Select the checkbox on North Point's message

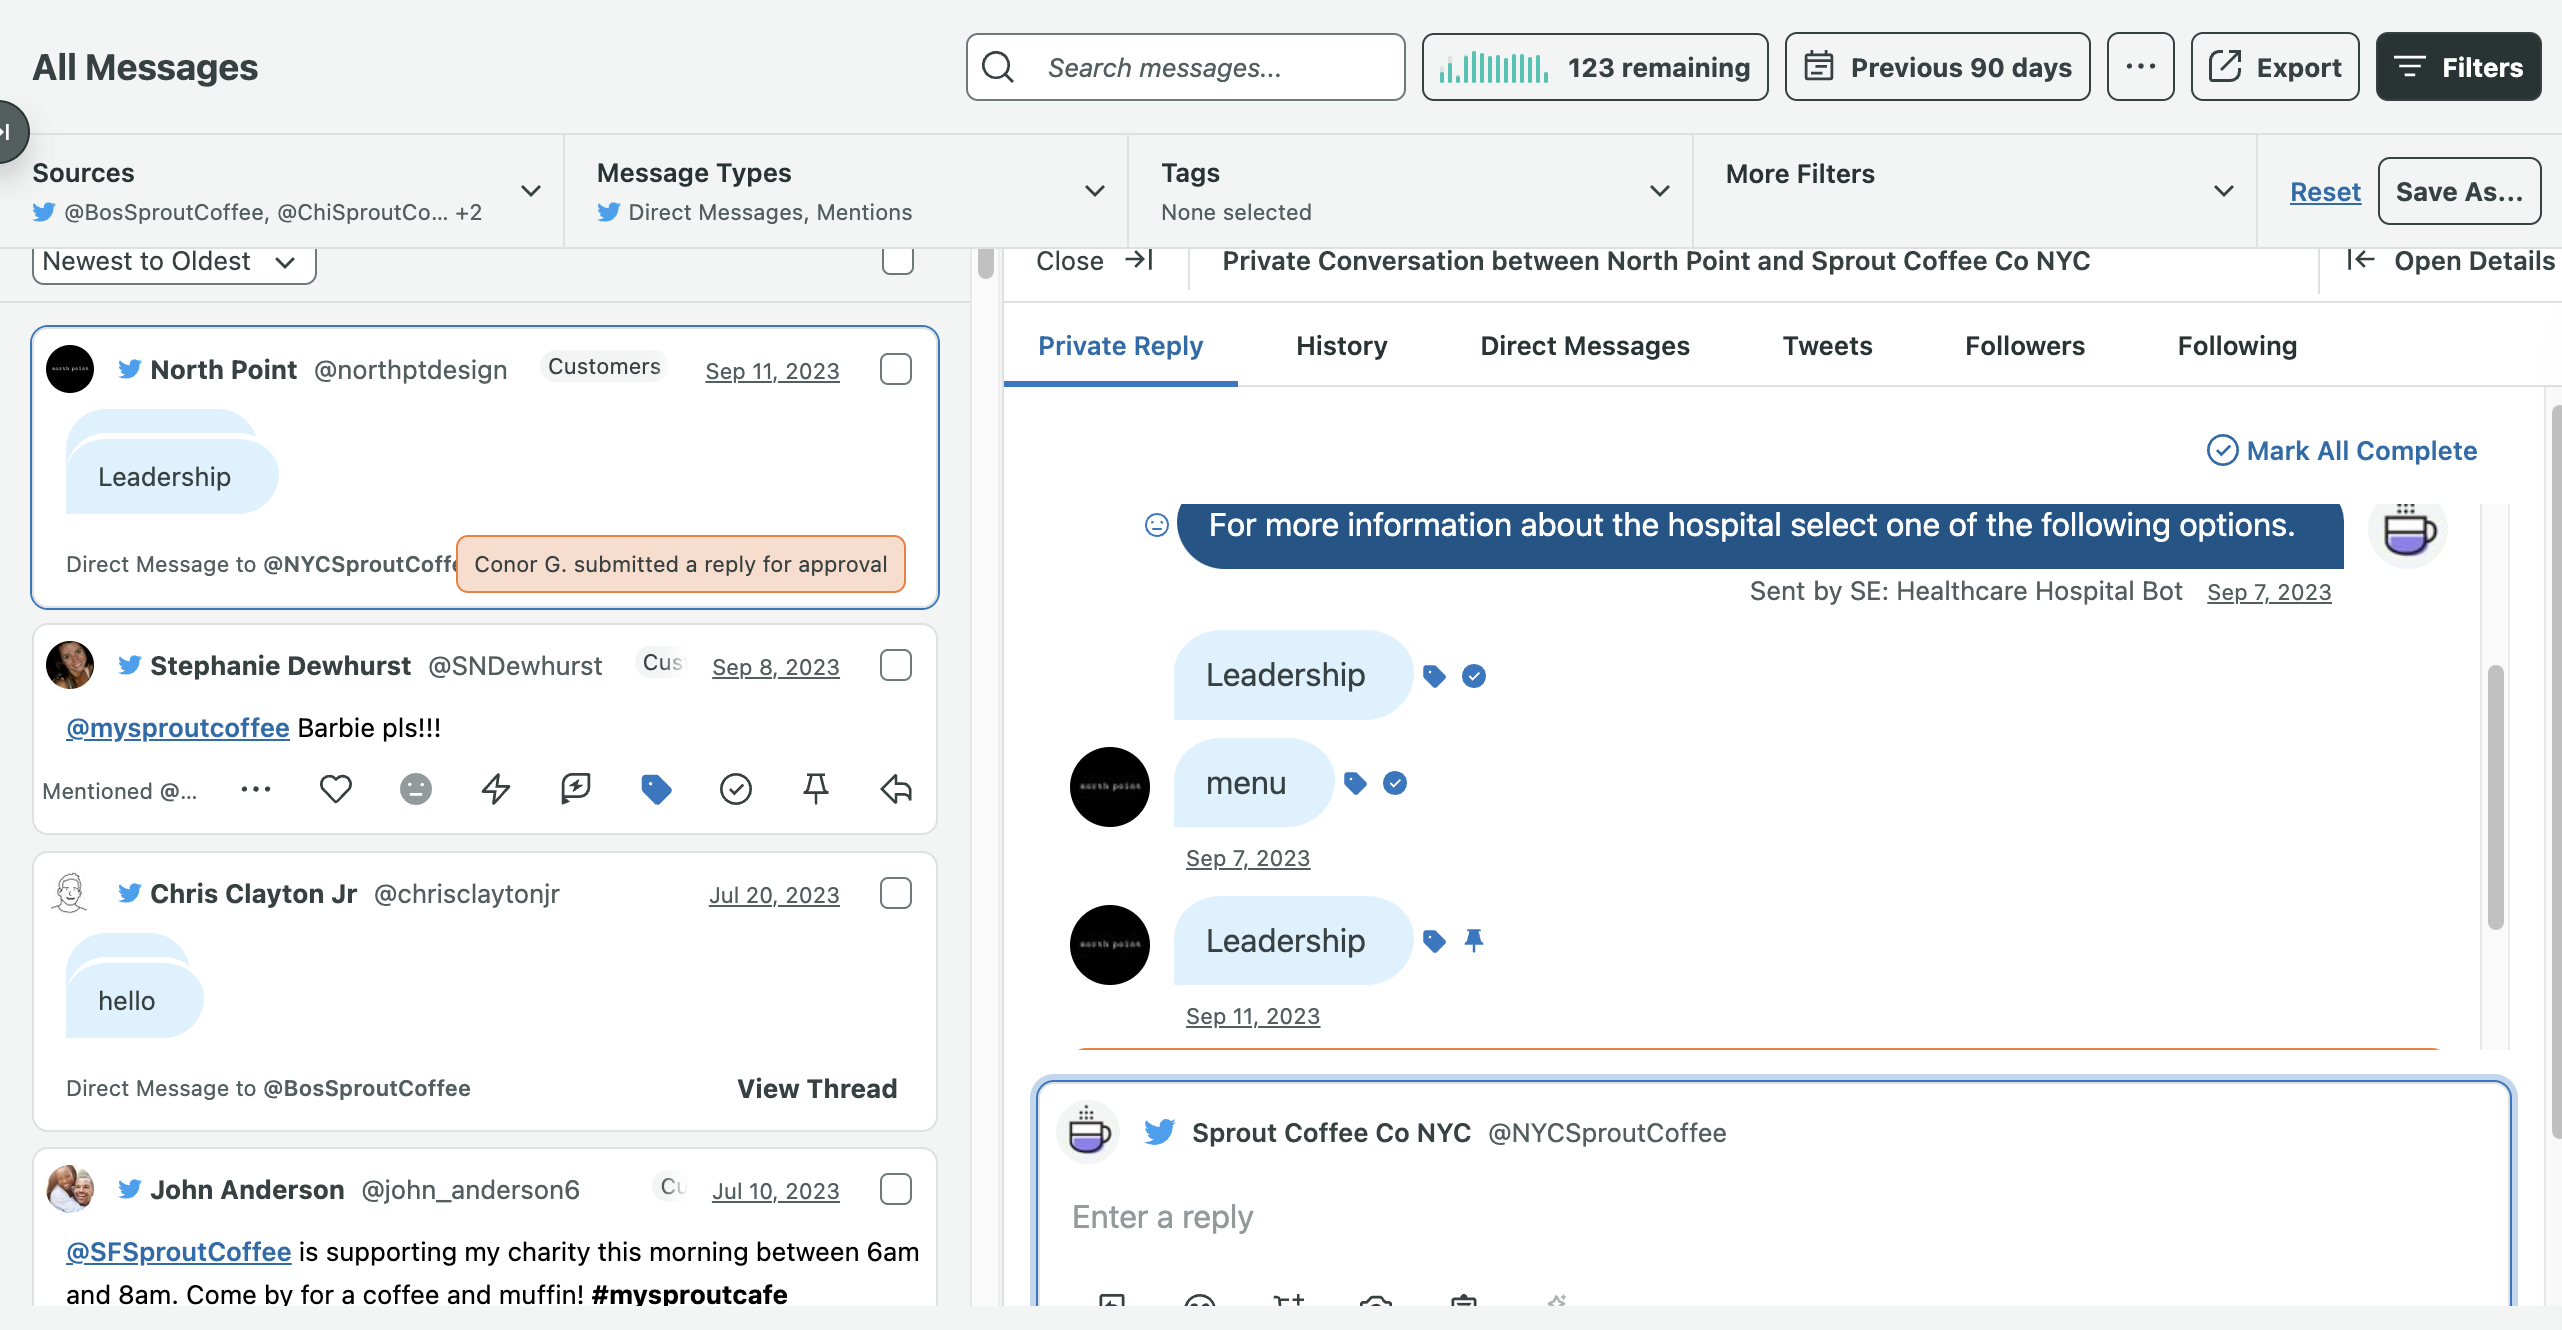click(x=896, y=369)
